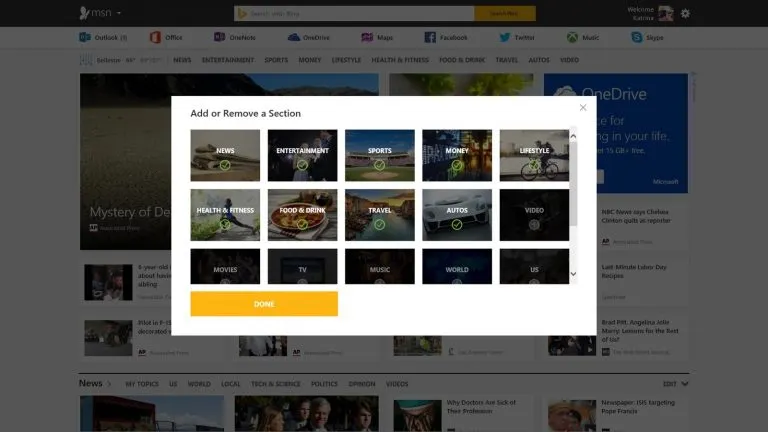Close the Add or Remove Section dialog

point(583,107)
